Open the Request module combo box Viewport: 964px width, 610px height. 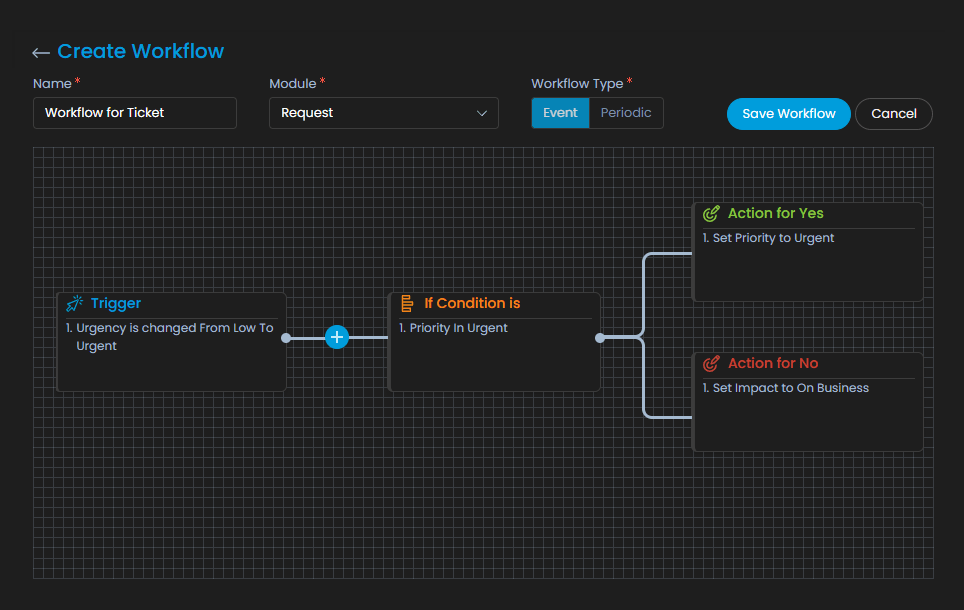(384, 113)
